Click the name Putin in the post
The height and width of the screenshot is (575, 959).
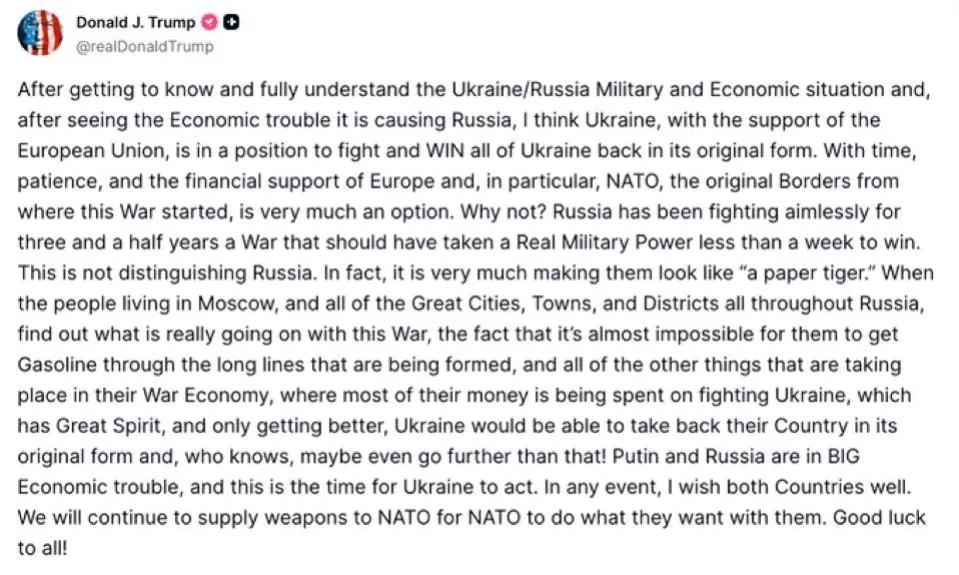tap(635, 456)
